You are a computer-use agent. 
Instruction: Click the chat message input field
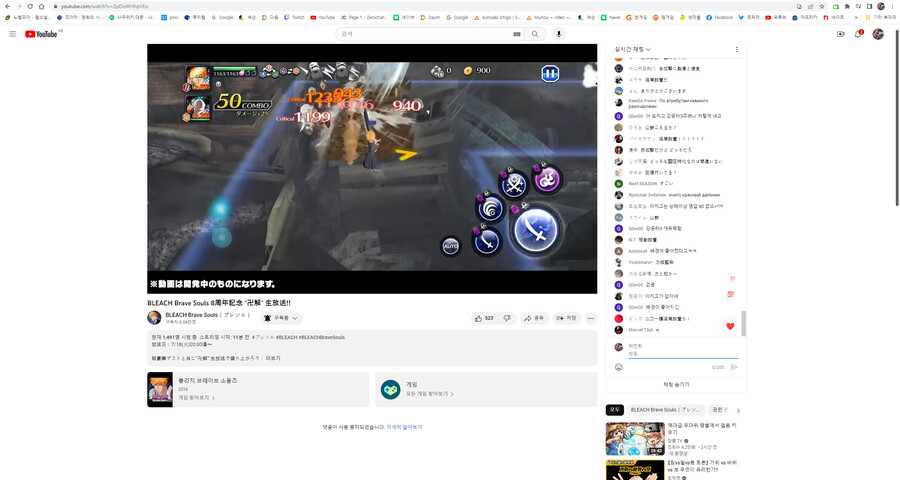point(682,354)
